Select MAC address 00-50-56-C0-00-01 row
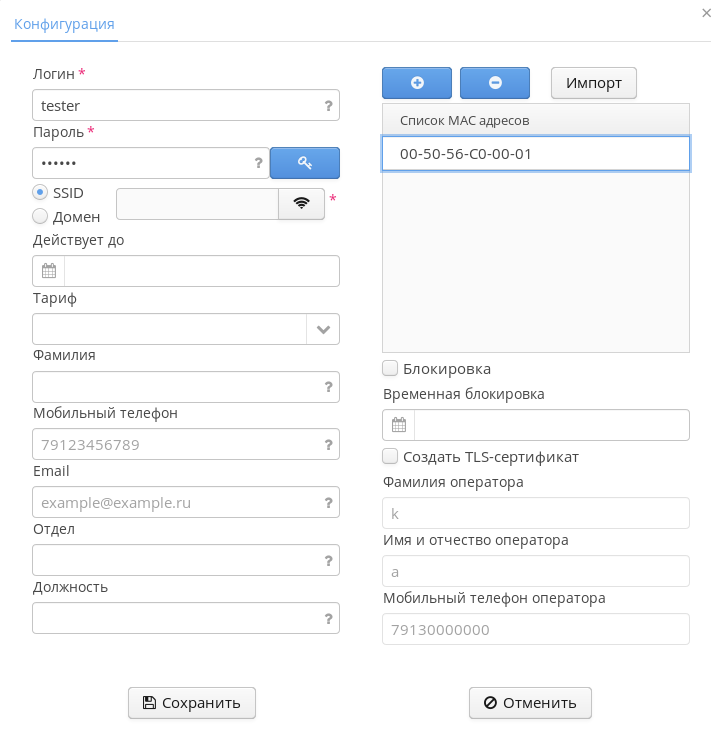Viewport: 719px width, 745px height. click(x=535, y=154)
